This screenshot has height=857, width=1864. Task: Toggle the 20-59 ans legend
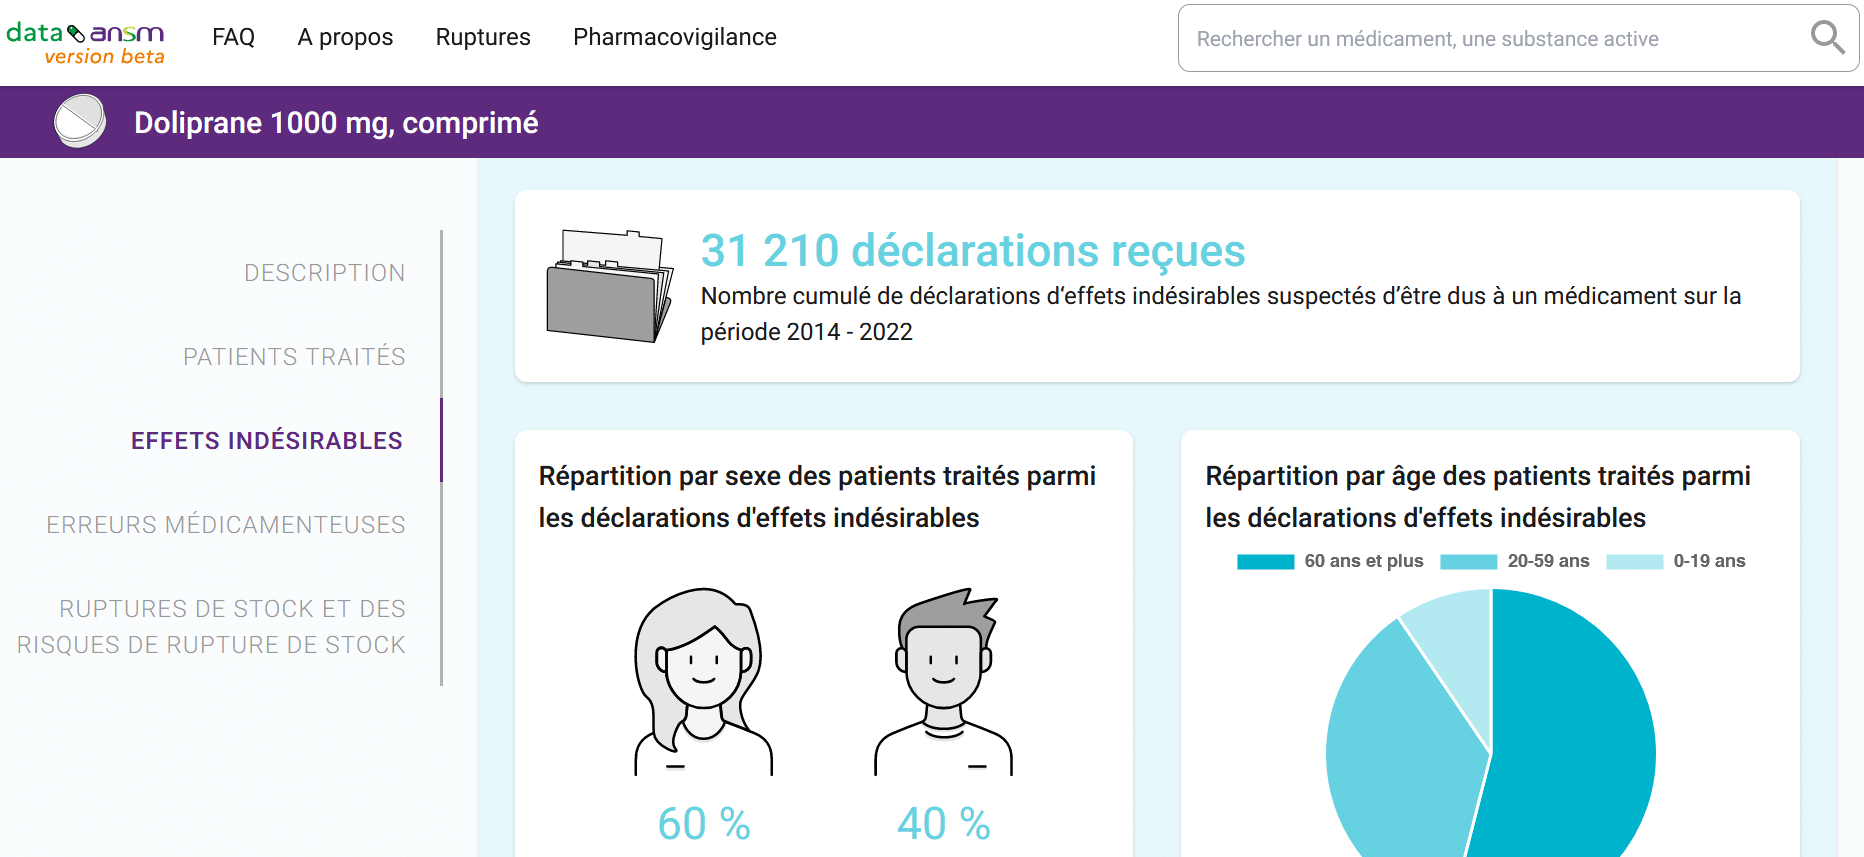1515,561
